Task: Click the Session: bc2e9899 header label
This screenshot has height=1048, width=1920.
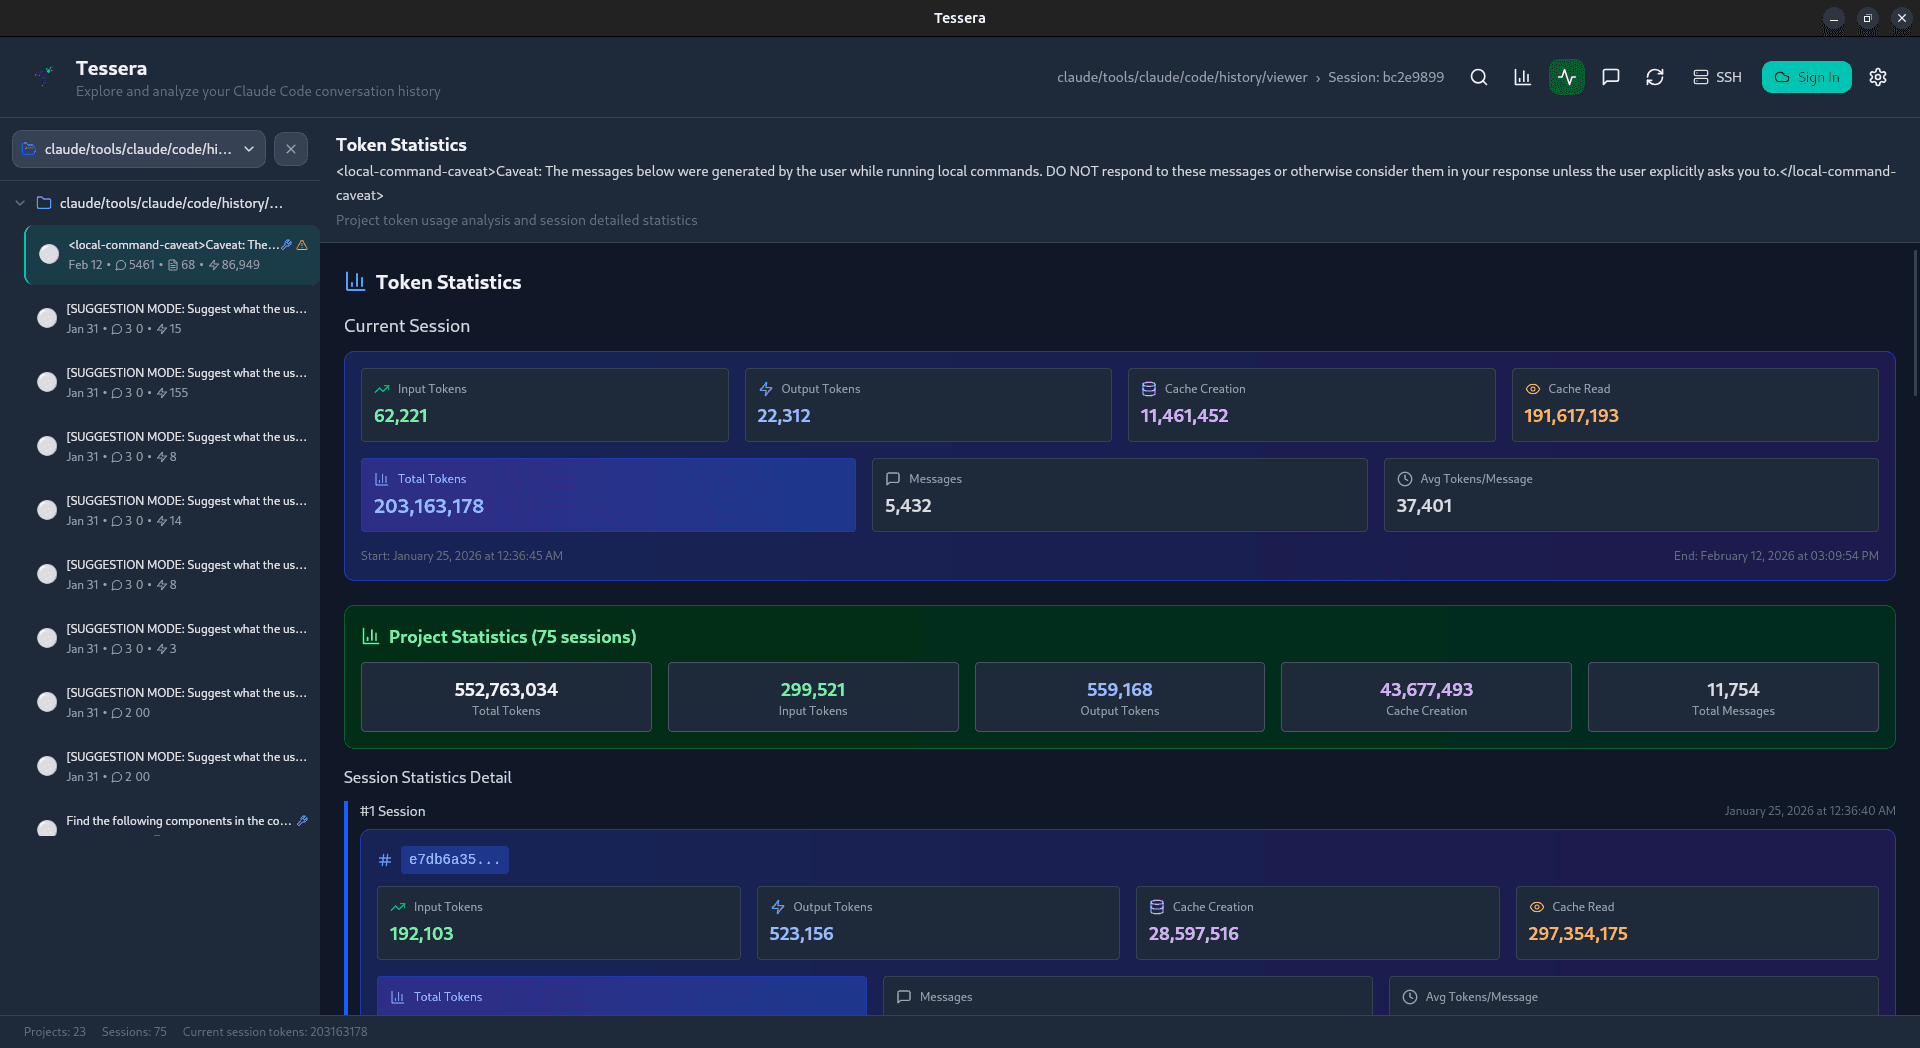Action: pos(1386,77)
